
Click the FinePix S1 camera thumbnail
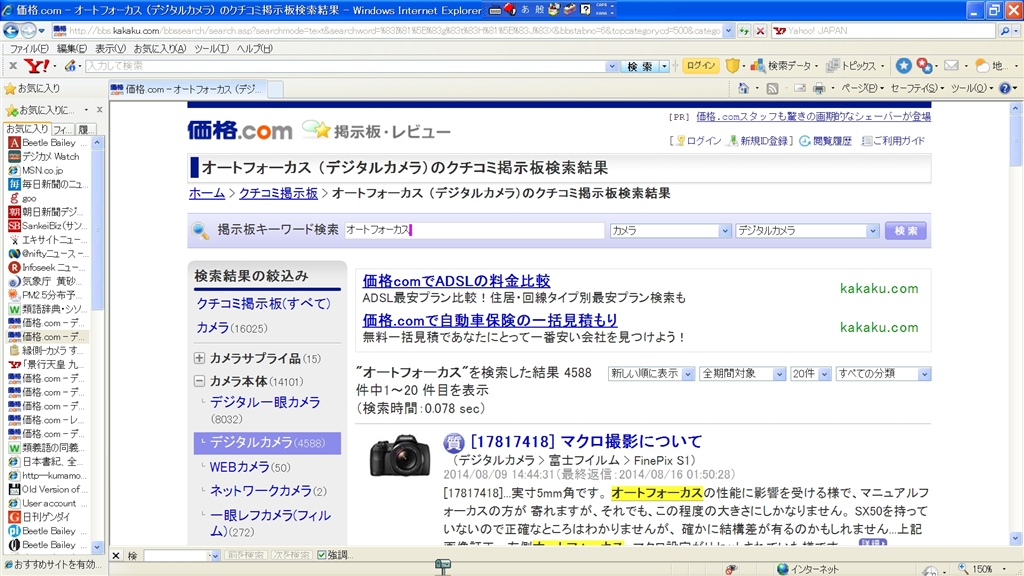click(400, 455)
